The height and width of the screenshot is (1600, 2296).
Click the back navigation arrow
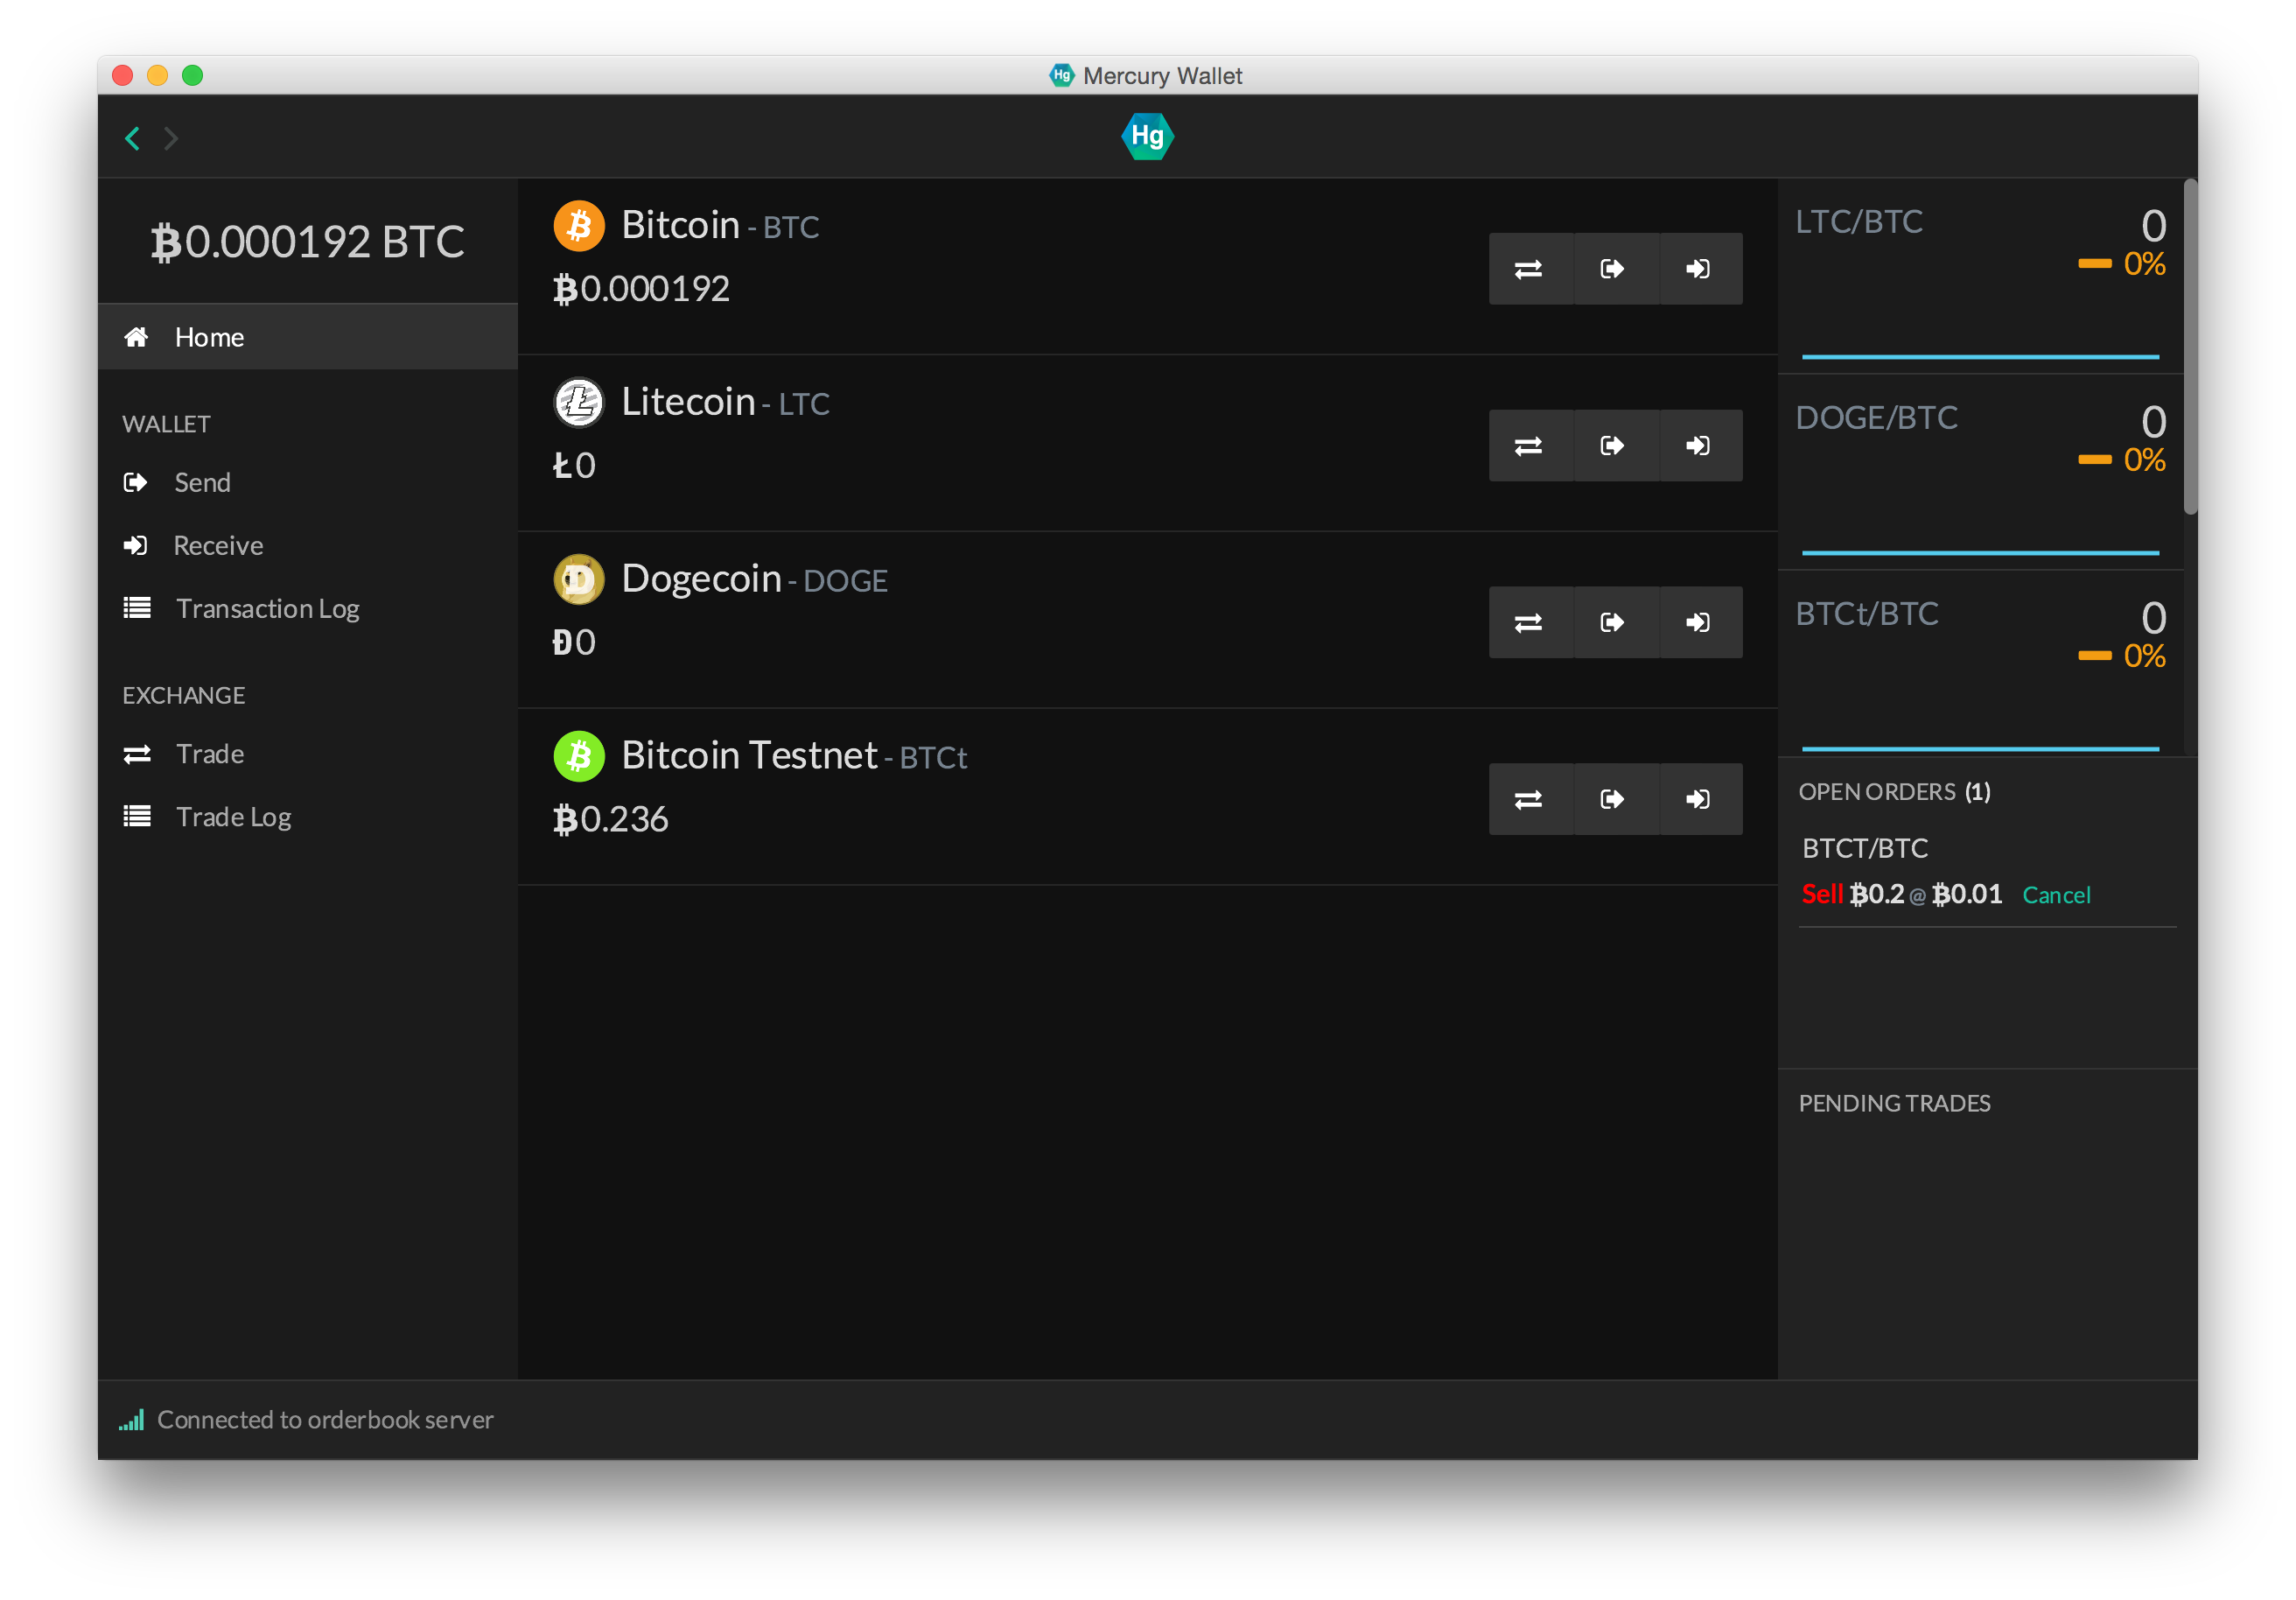pos(132,138)
